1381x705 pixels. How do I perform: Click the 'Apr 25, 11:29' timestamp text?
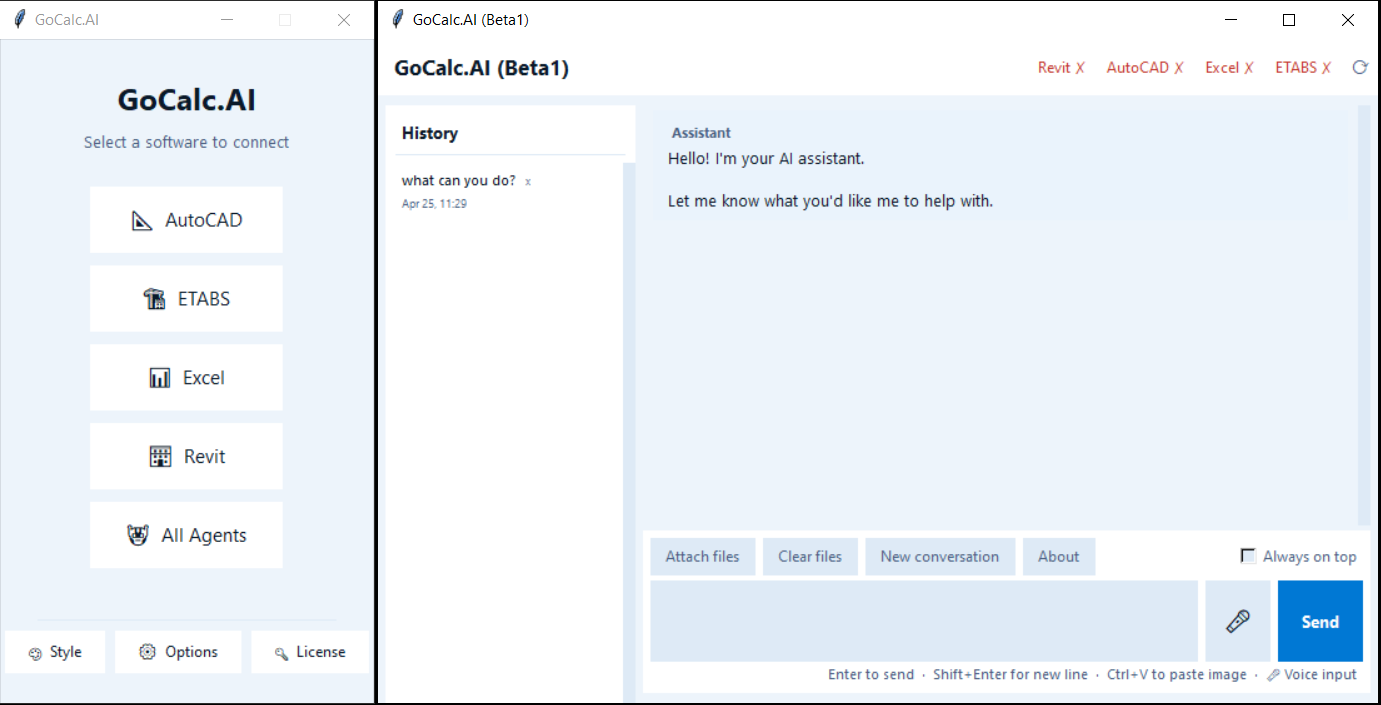coord(434,204)
